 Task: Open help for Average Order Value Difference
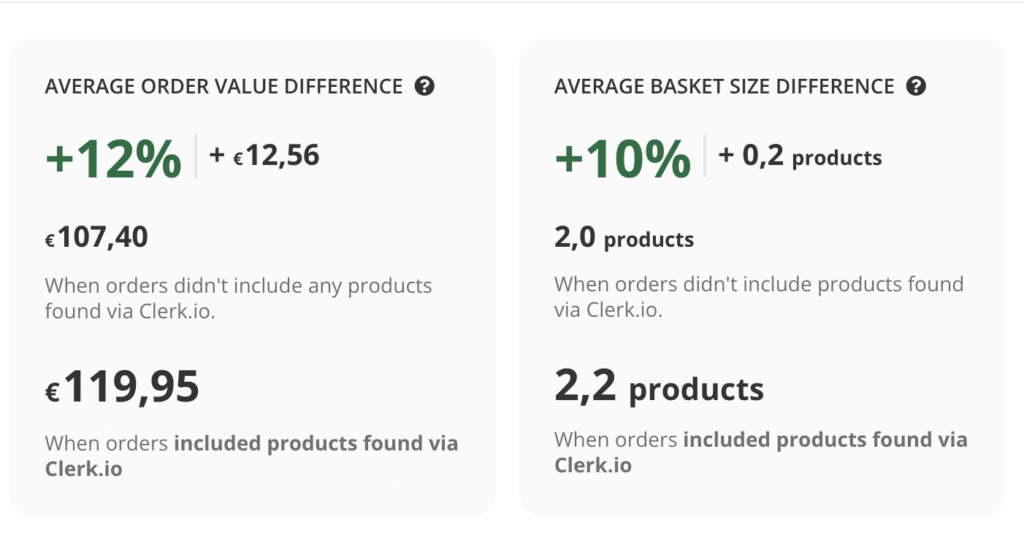pos(424,86)
